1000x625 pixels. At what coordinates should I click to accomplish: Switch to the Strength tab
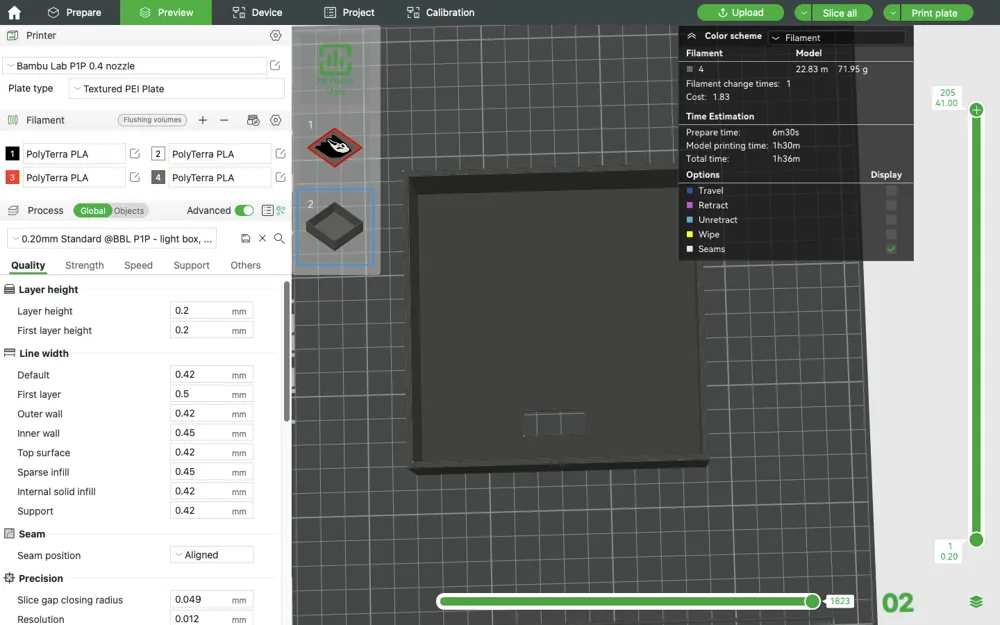[84, 266]
